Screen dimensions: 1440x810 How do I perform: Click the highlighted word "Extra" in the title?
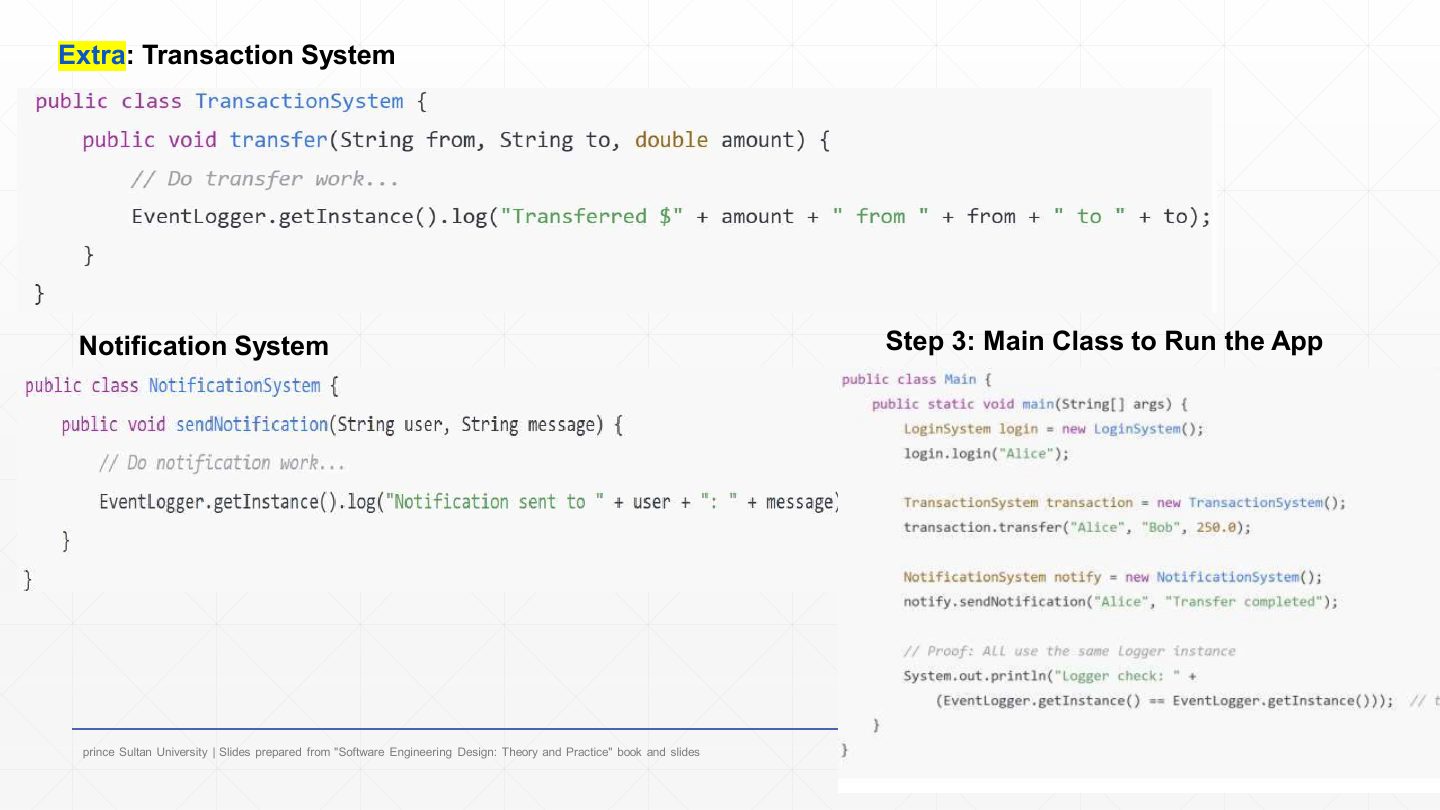click(x=92, y=55)
